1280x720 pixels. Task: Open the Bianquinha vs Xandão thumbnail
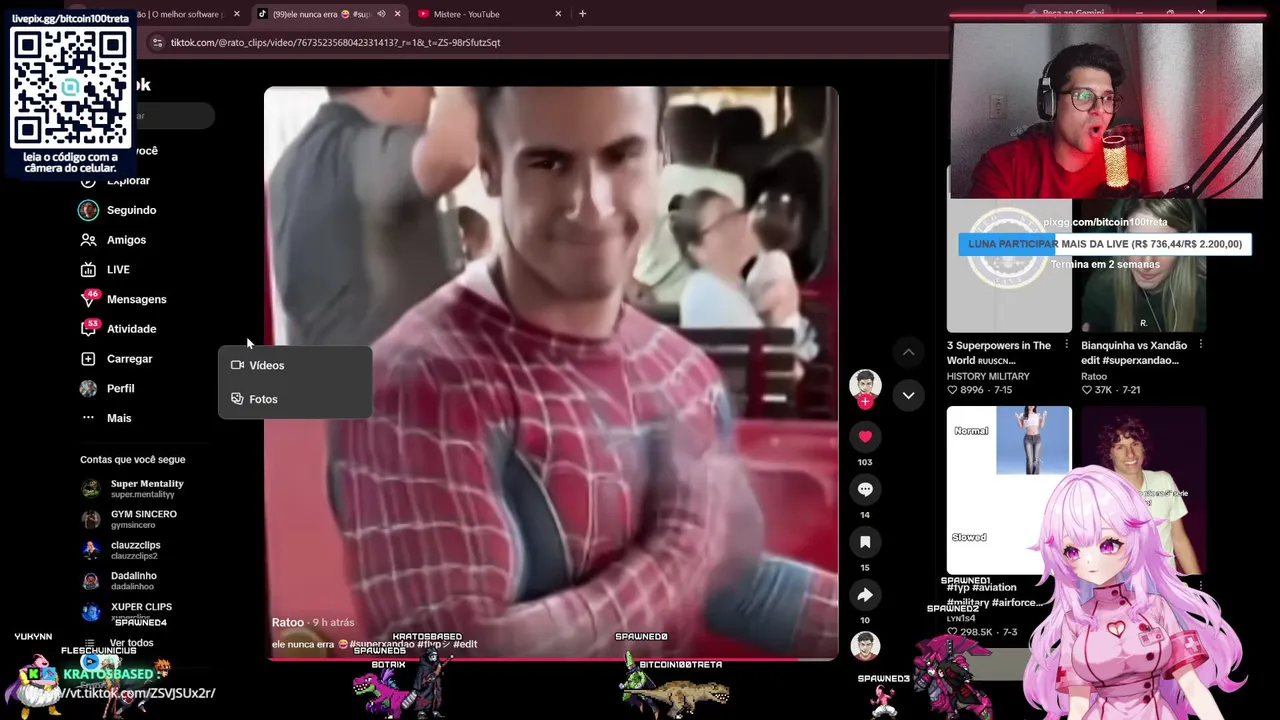coord(1143,266)
